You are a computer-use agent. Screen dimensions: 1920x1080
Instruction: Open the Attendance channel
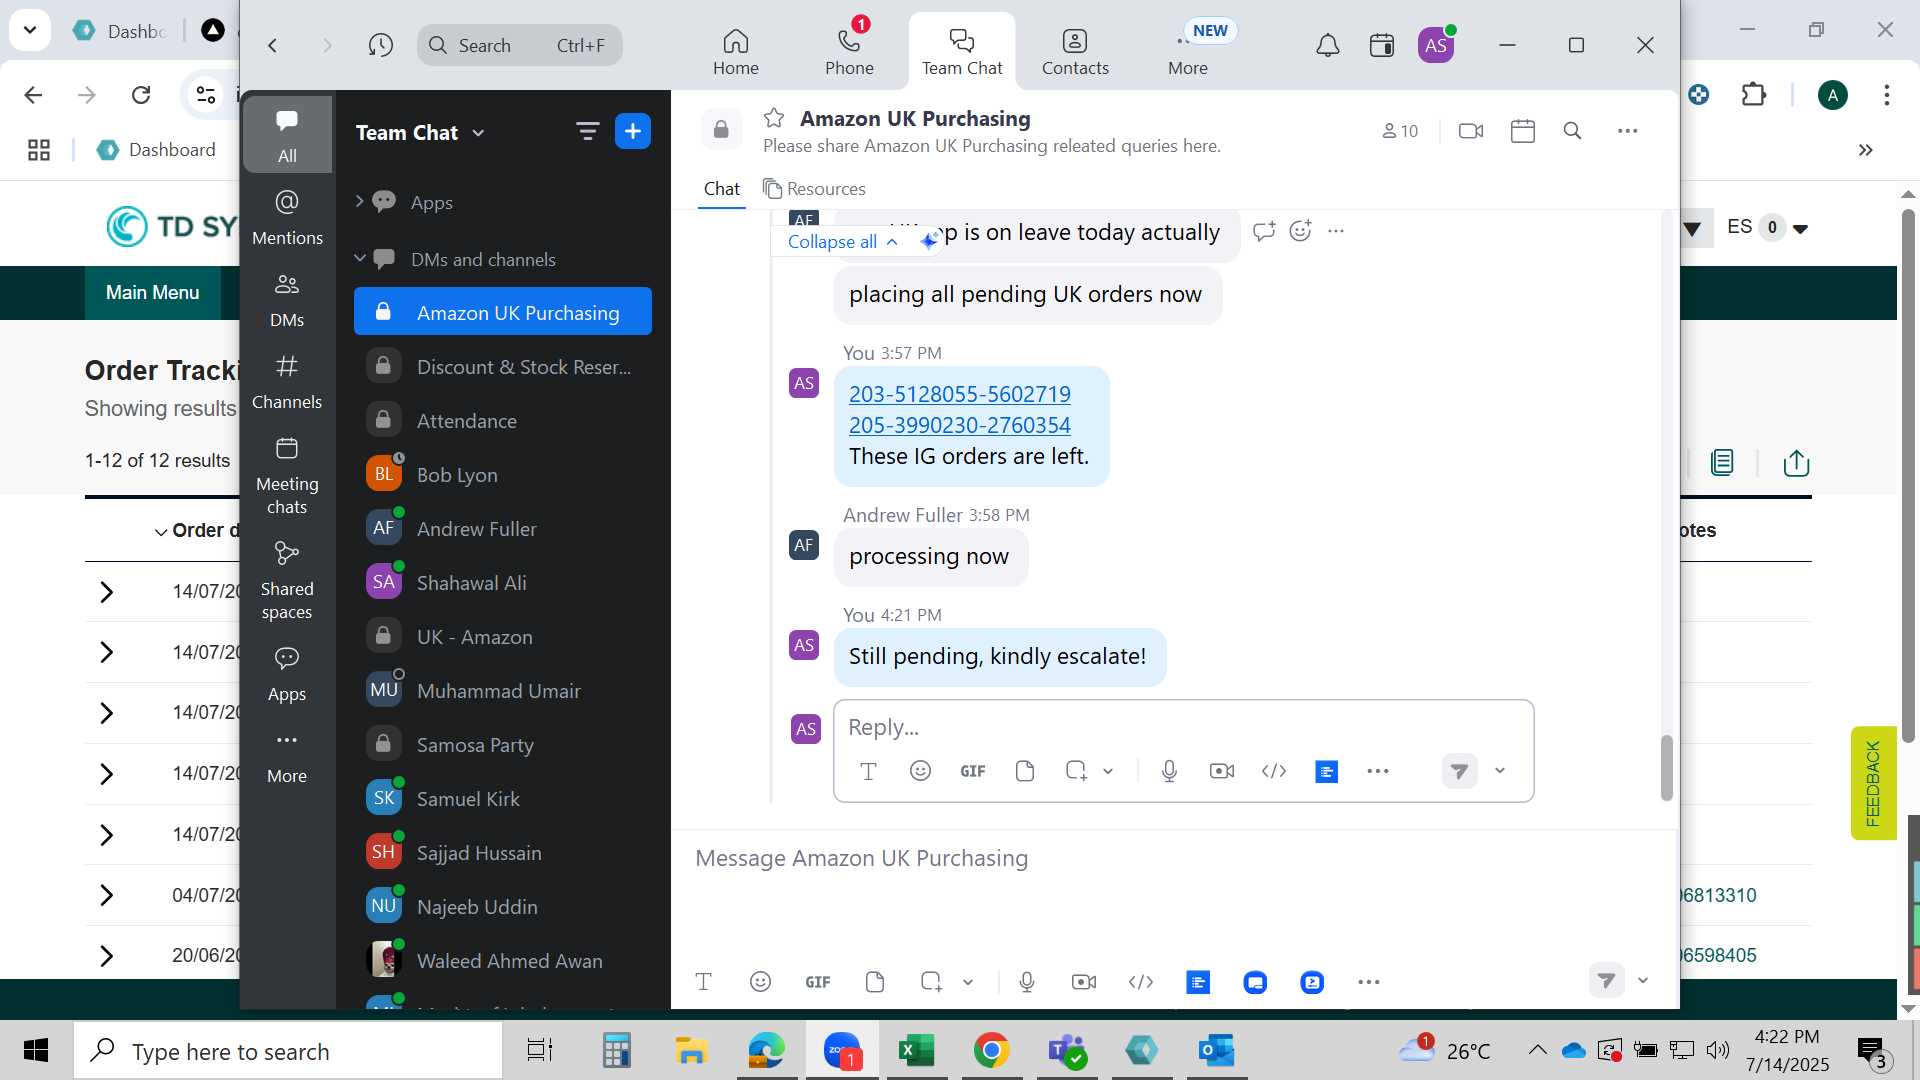503,421
